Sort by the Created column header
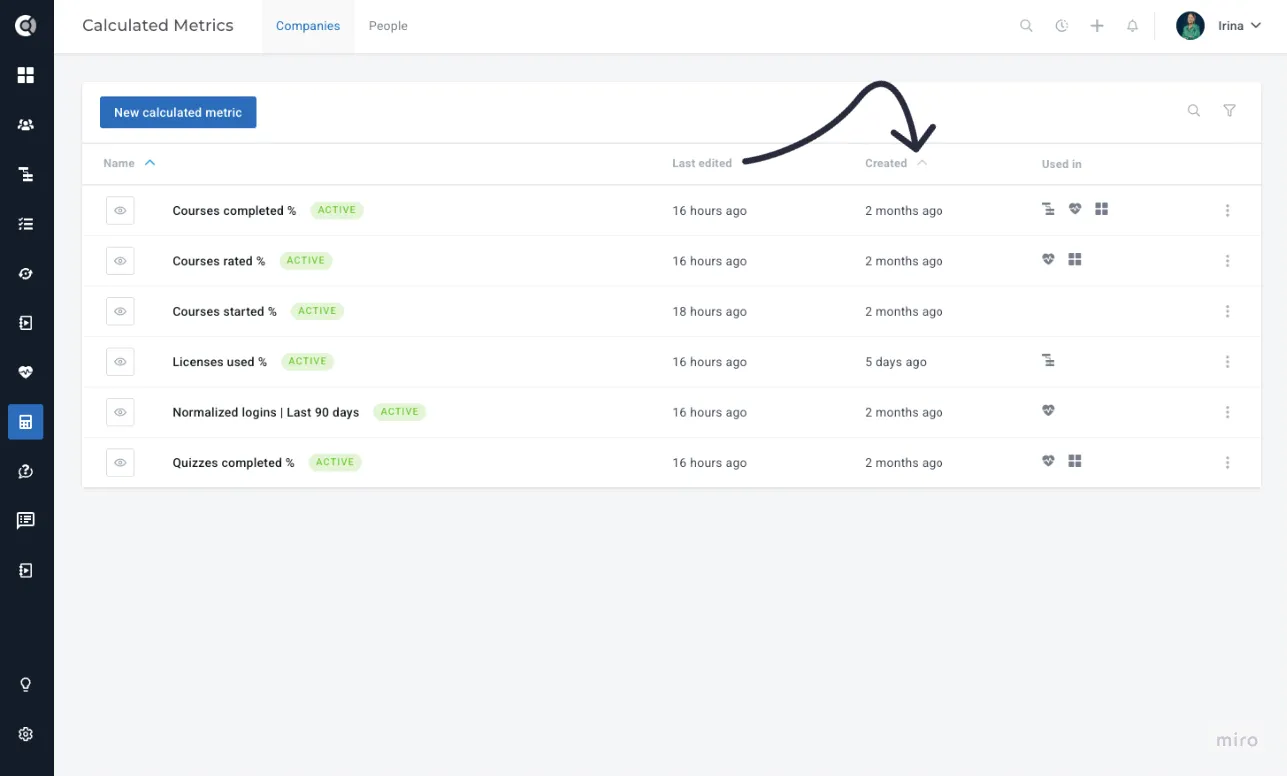The height and width of the screenshot is (776, 1287). (886, 163)
